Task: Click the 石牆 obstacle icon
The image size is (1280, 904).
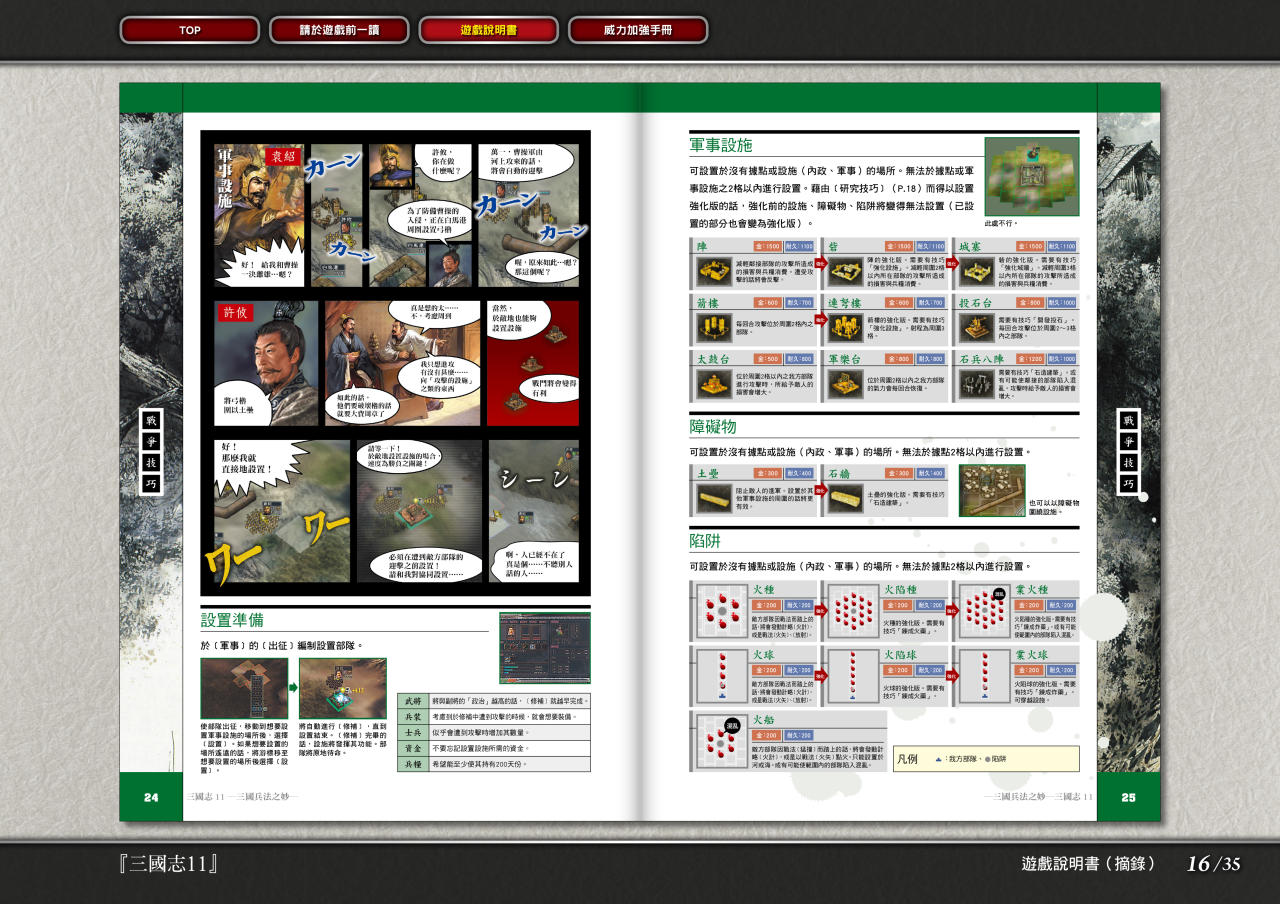Action: pos(845,498)
